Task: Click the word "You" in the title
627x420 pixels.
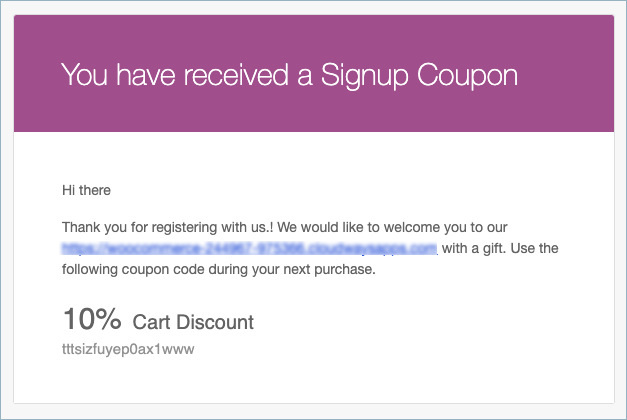Action: tap(84, 74)
